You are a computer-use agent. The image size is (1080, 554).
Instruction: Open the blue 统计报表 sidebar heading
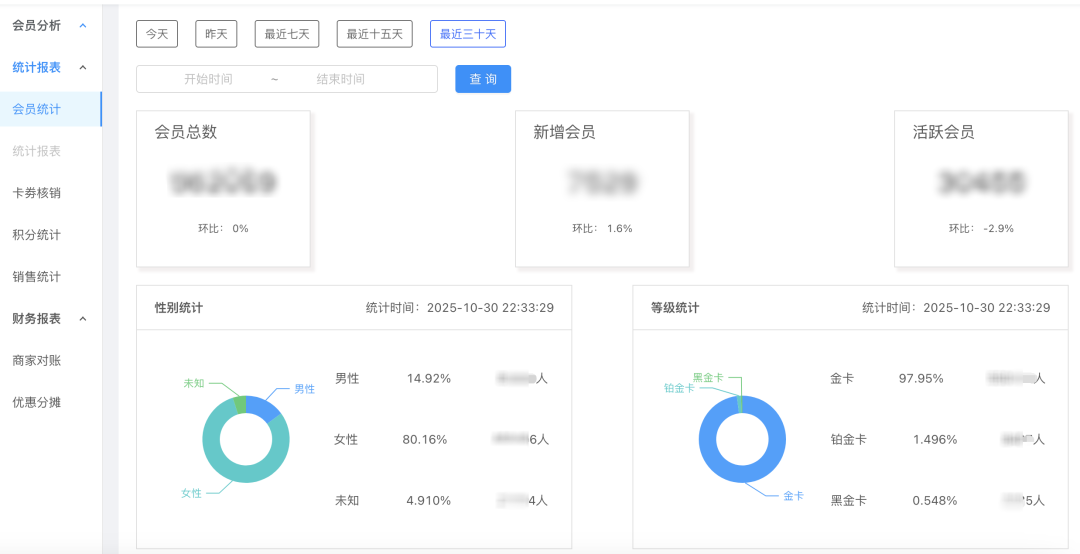[37, 68]
